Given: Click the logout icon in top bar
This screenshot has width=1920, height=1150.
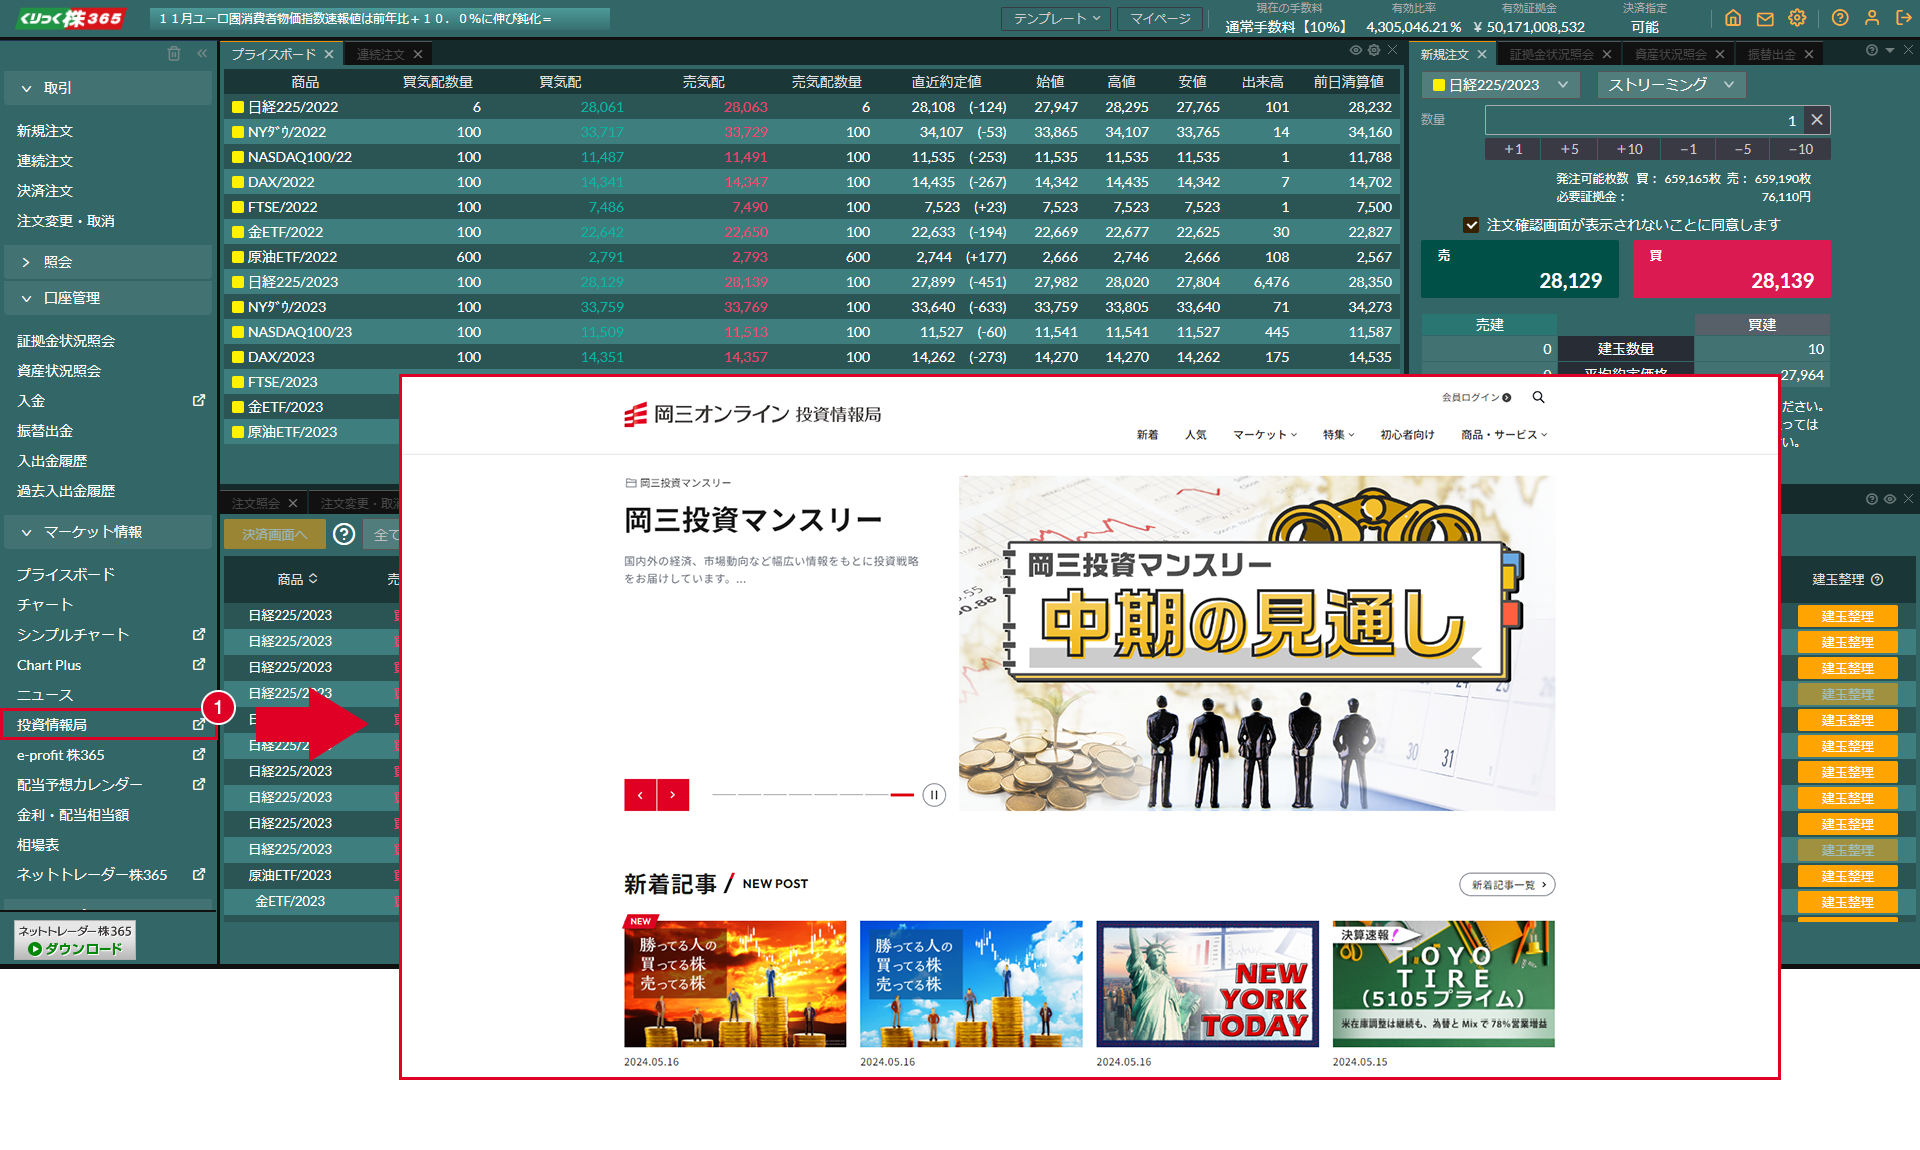Looking at the screenshot, I should pos(1904,18).
